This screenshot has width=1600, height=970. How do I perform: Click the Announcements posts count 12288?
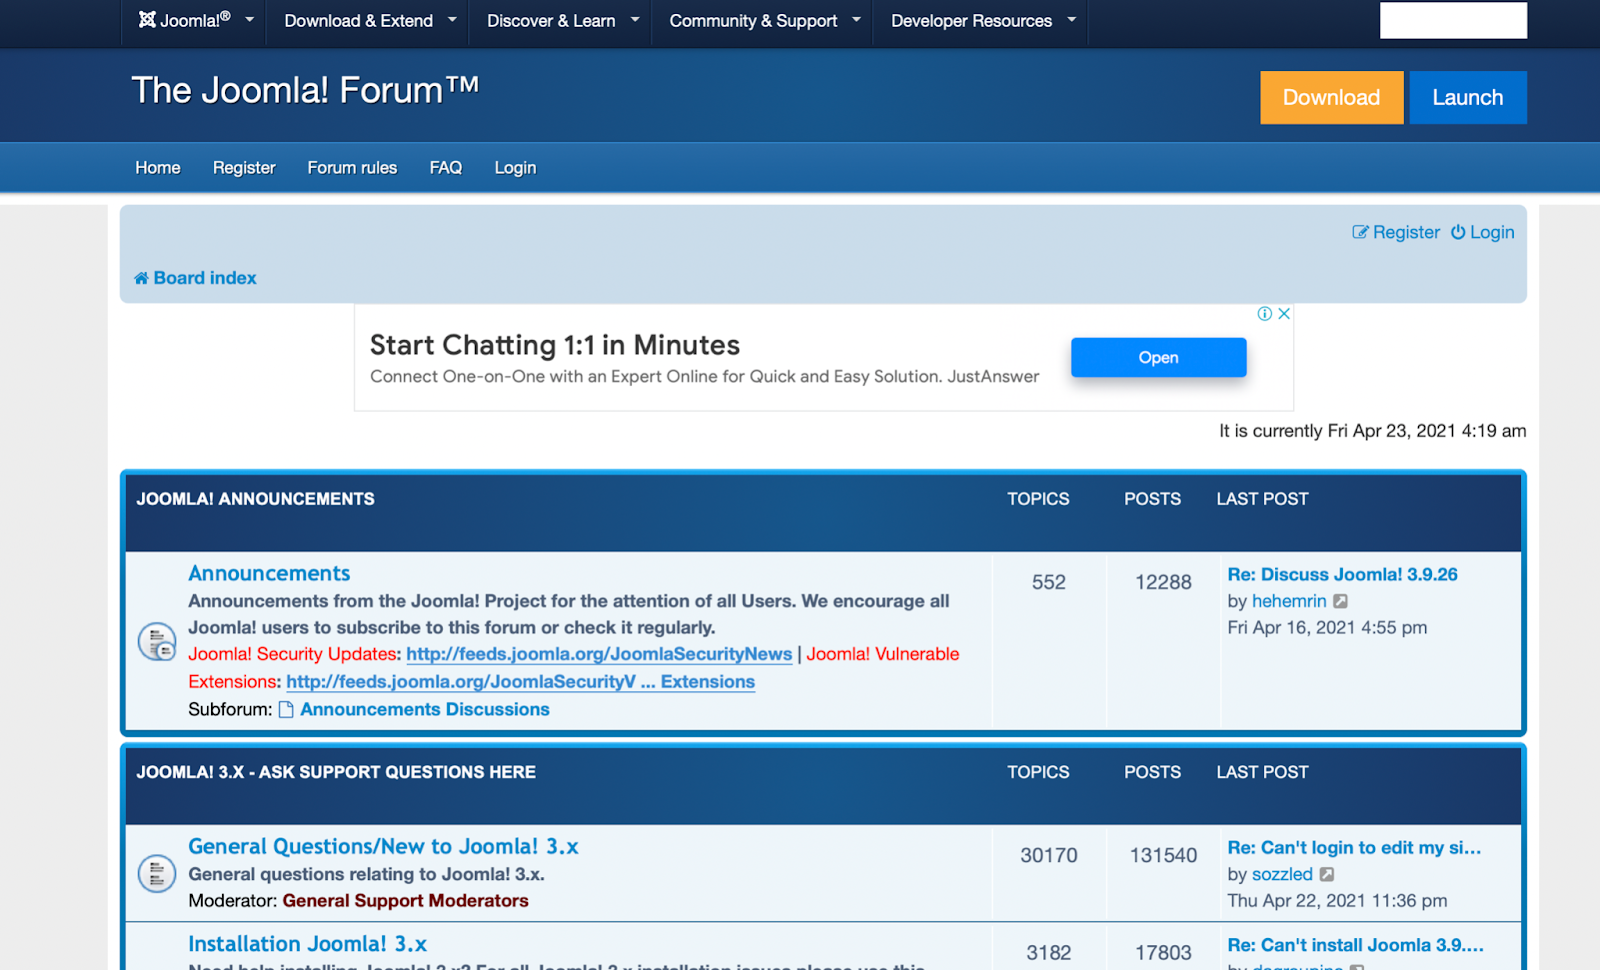pyautogui.click(x=1163, y=582)
